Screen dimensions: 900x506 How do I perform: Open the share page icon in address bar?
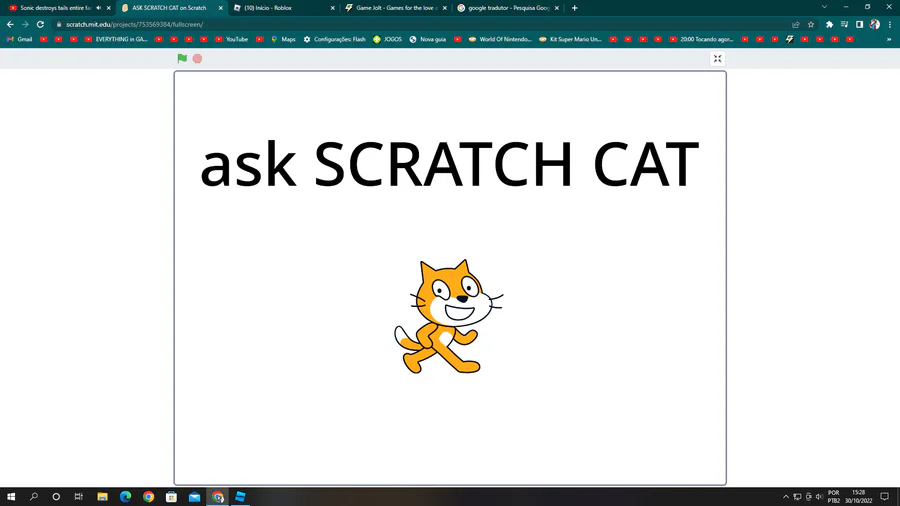(796, 25)
